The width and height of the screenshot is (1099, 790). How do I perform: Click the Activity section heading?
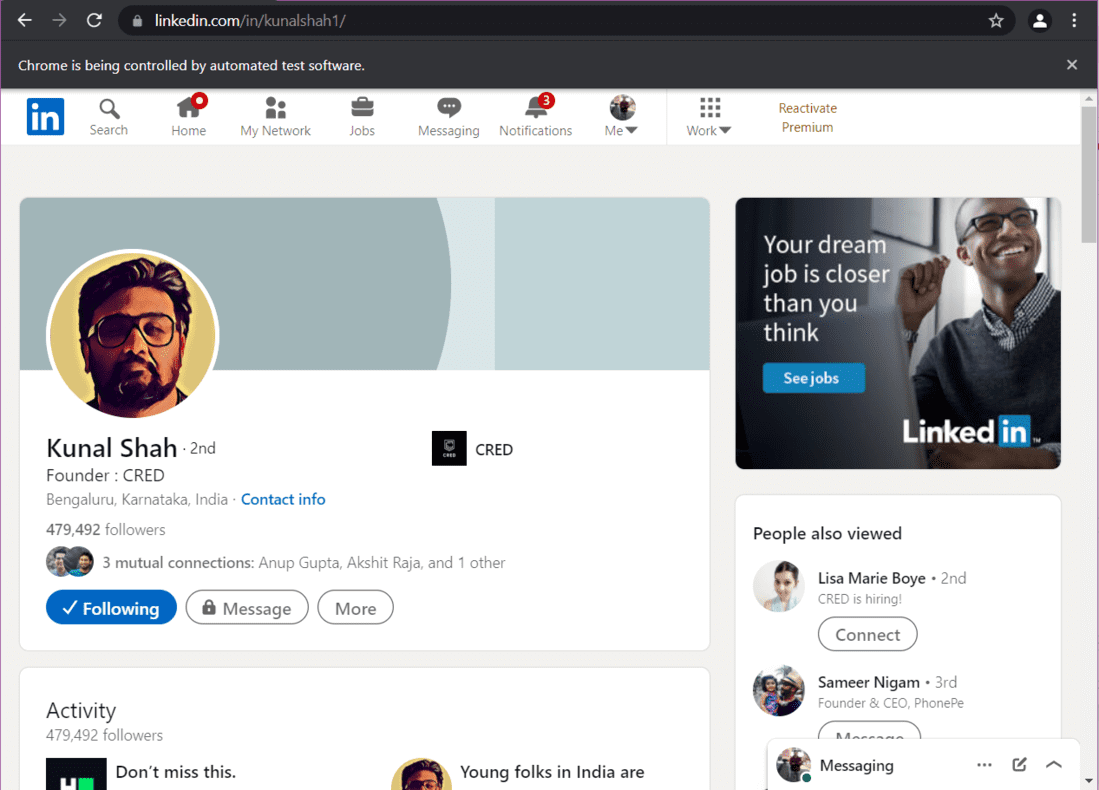click(x=81, y=711)
